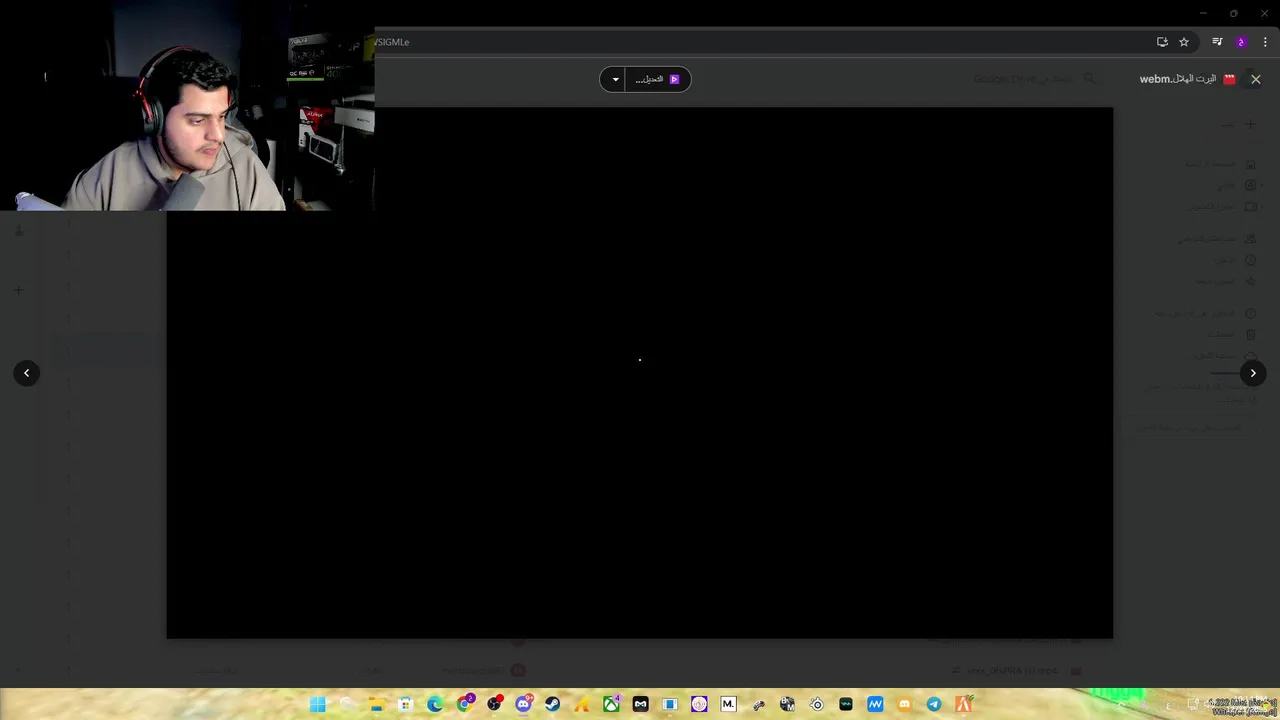Open Discord from the taskbar
The image size is (1280, 720).
(523, 704)
